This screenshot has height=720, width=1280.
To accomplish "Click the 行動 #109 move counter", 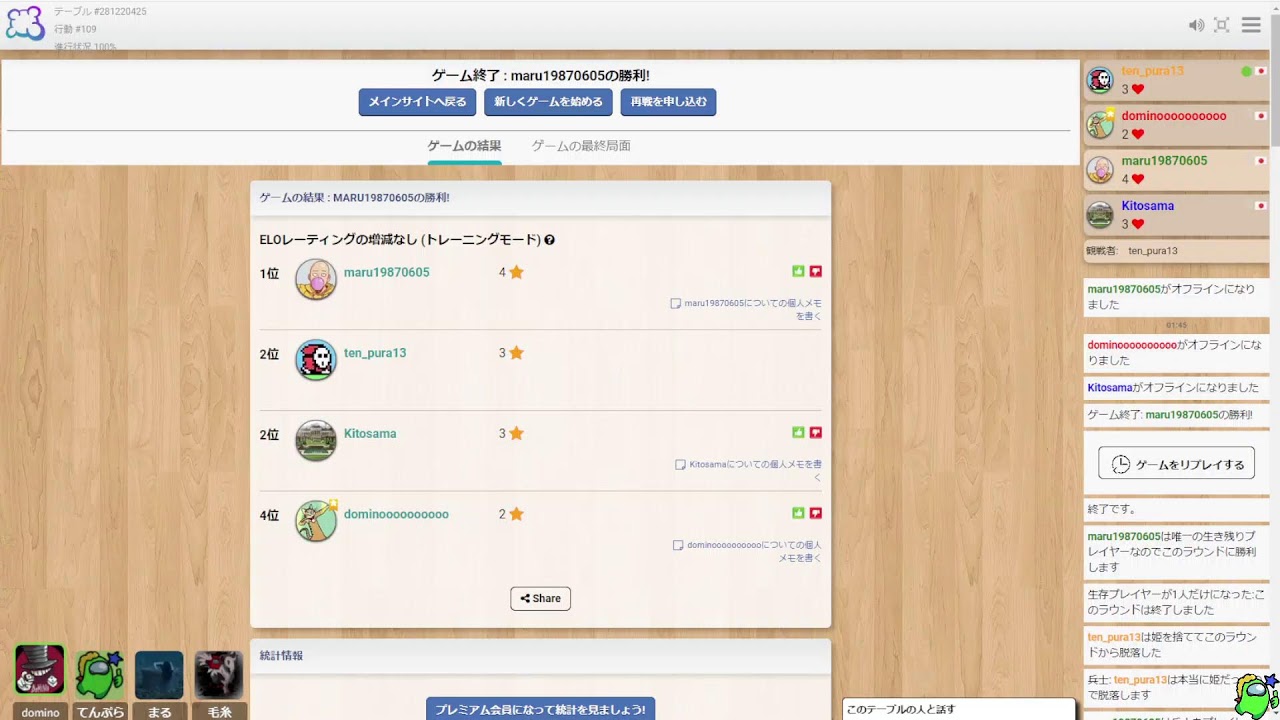I will [75, 30].
